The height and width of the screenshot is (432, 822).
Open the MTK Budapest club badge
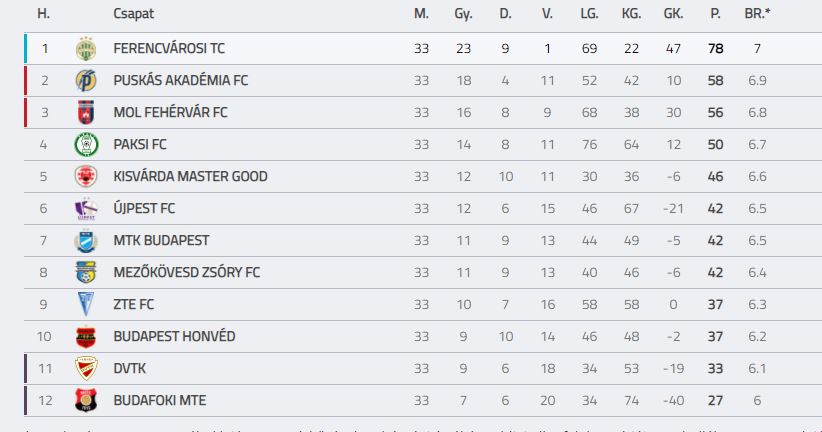(86, 241)
